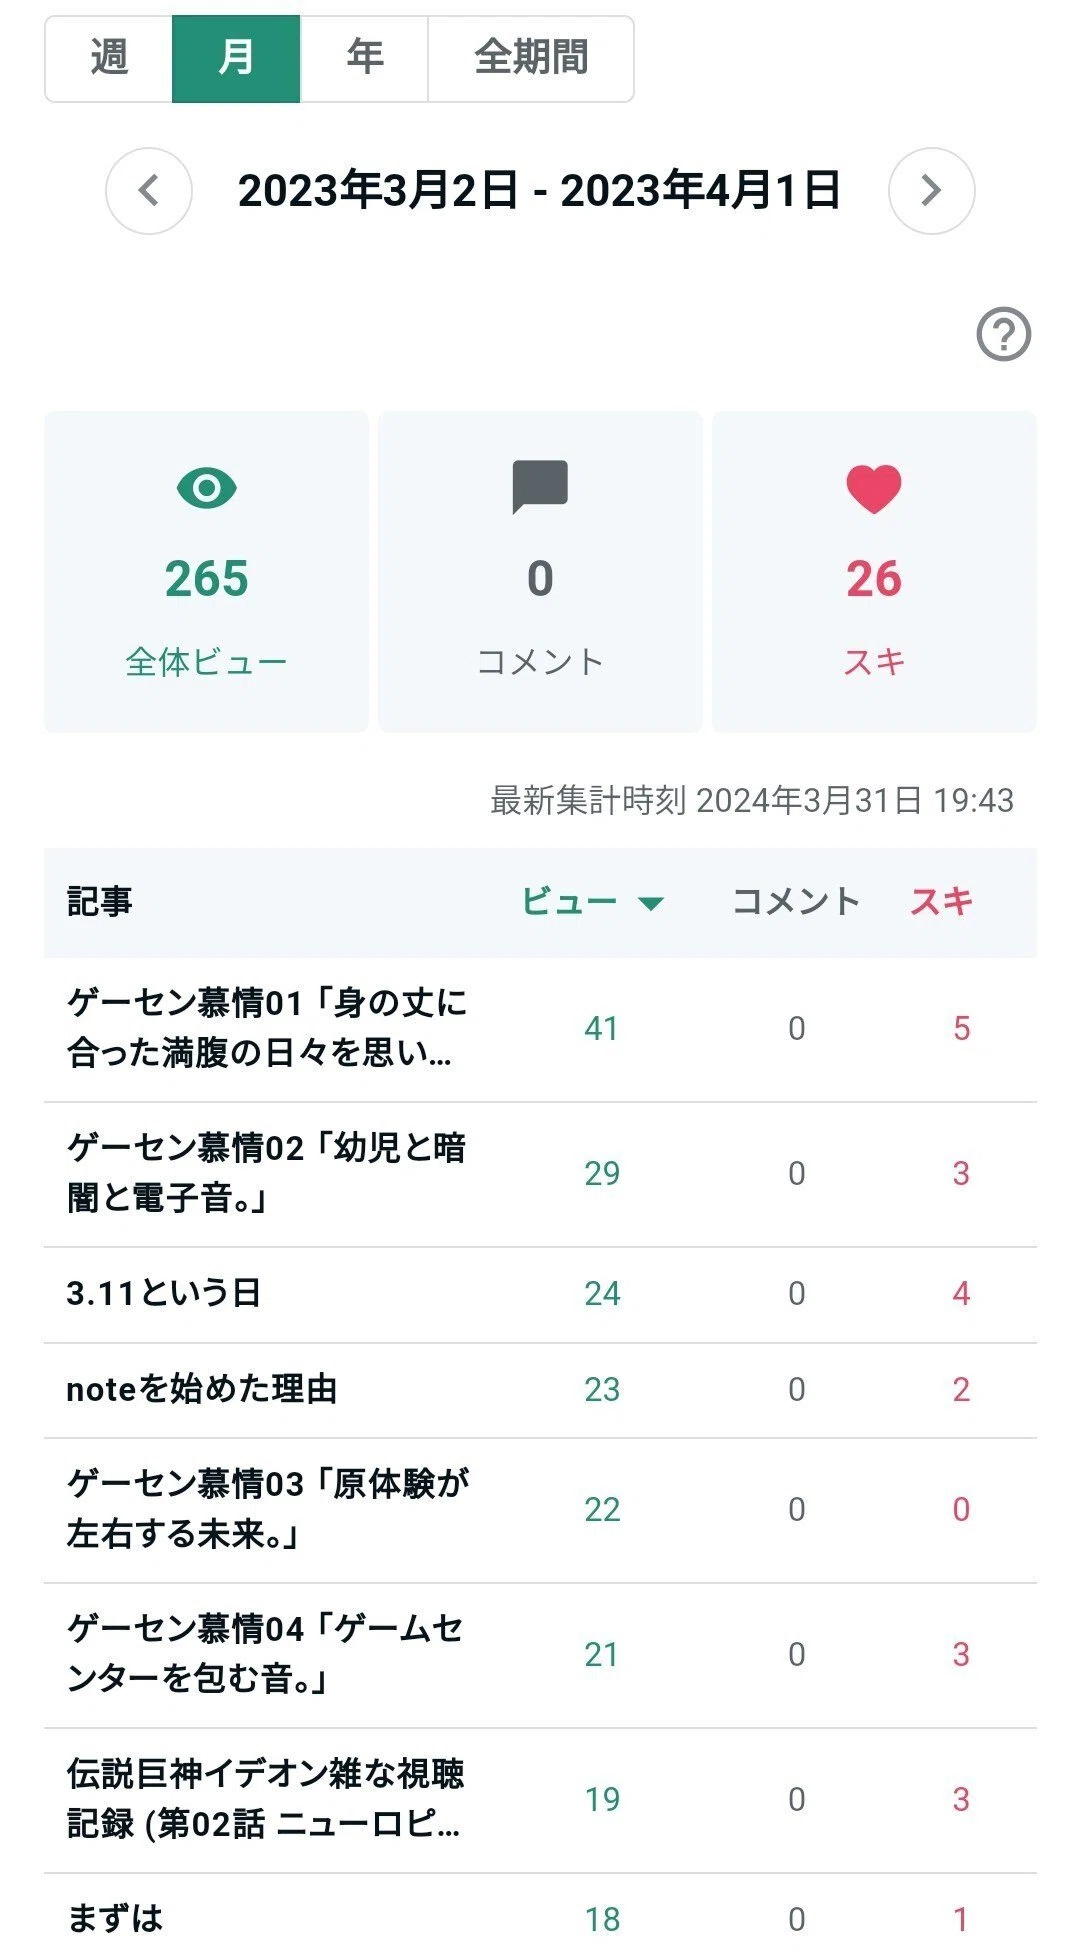This screenshot has height=1955, width=1080.
Task: Click the comment bubble icon
Action: [540, 487]
